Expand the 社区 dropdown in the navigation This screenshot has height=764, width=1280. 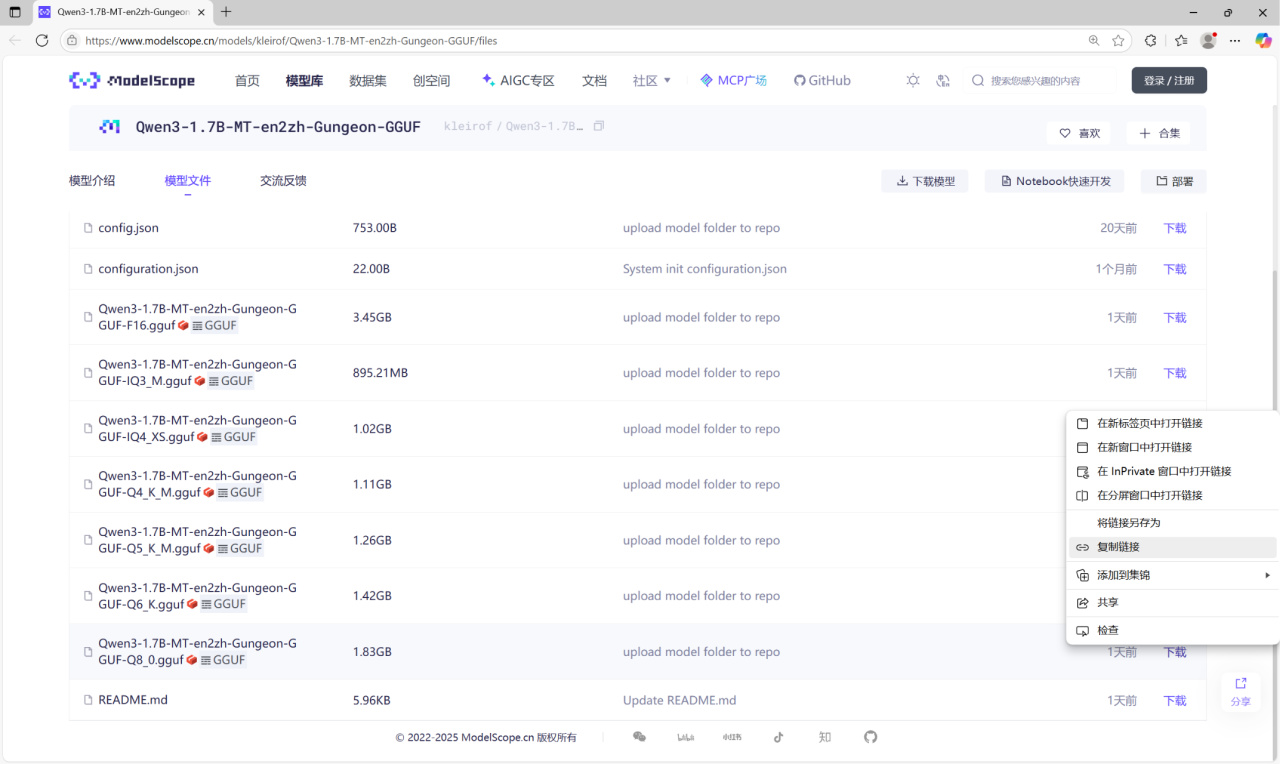click(x=652, y=81)
